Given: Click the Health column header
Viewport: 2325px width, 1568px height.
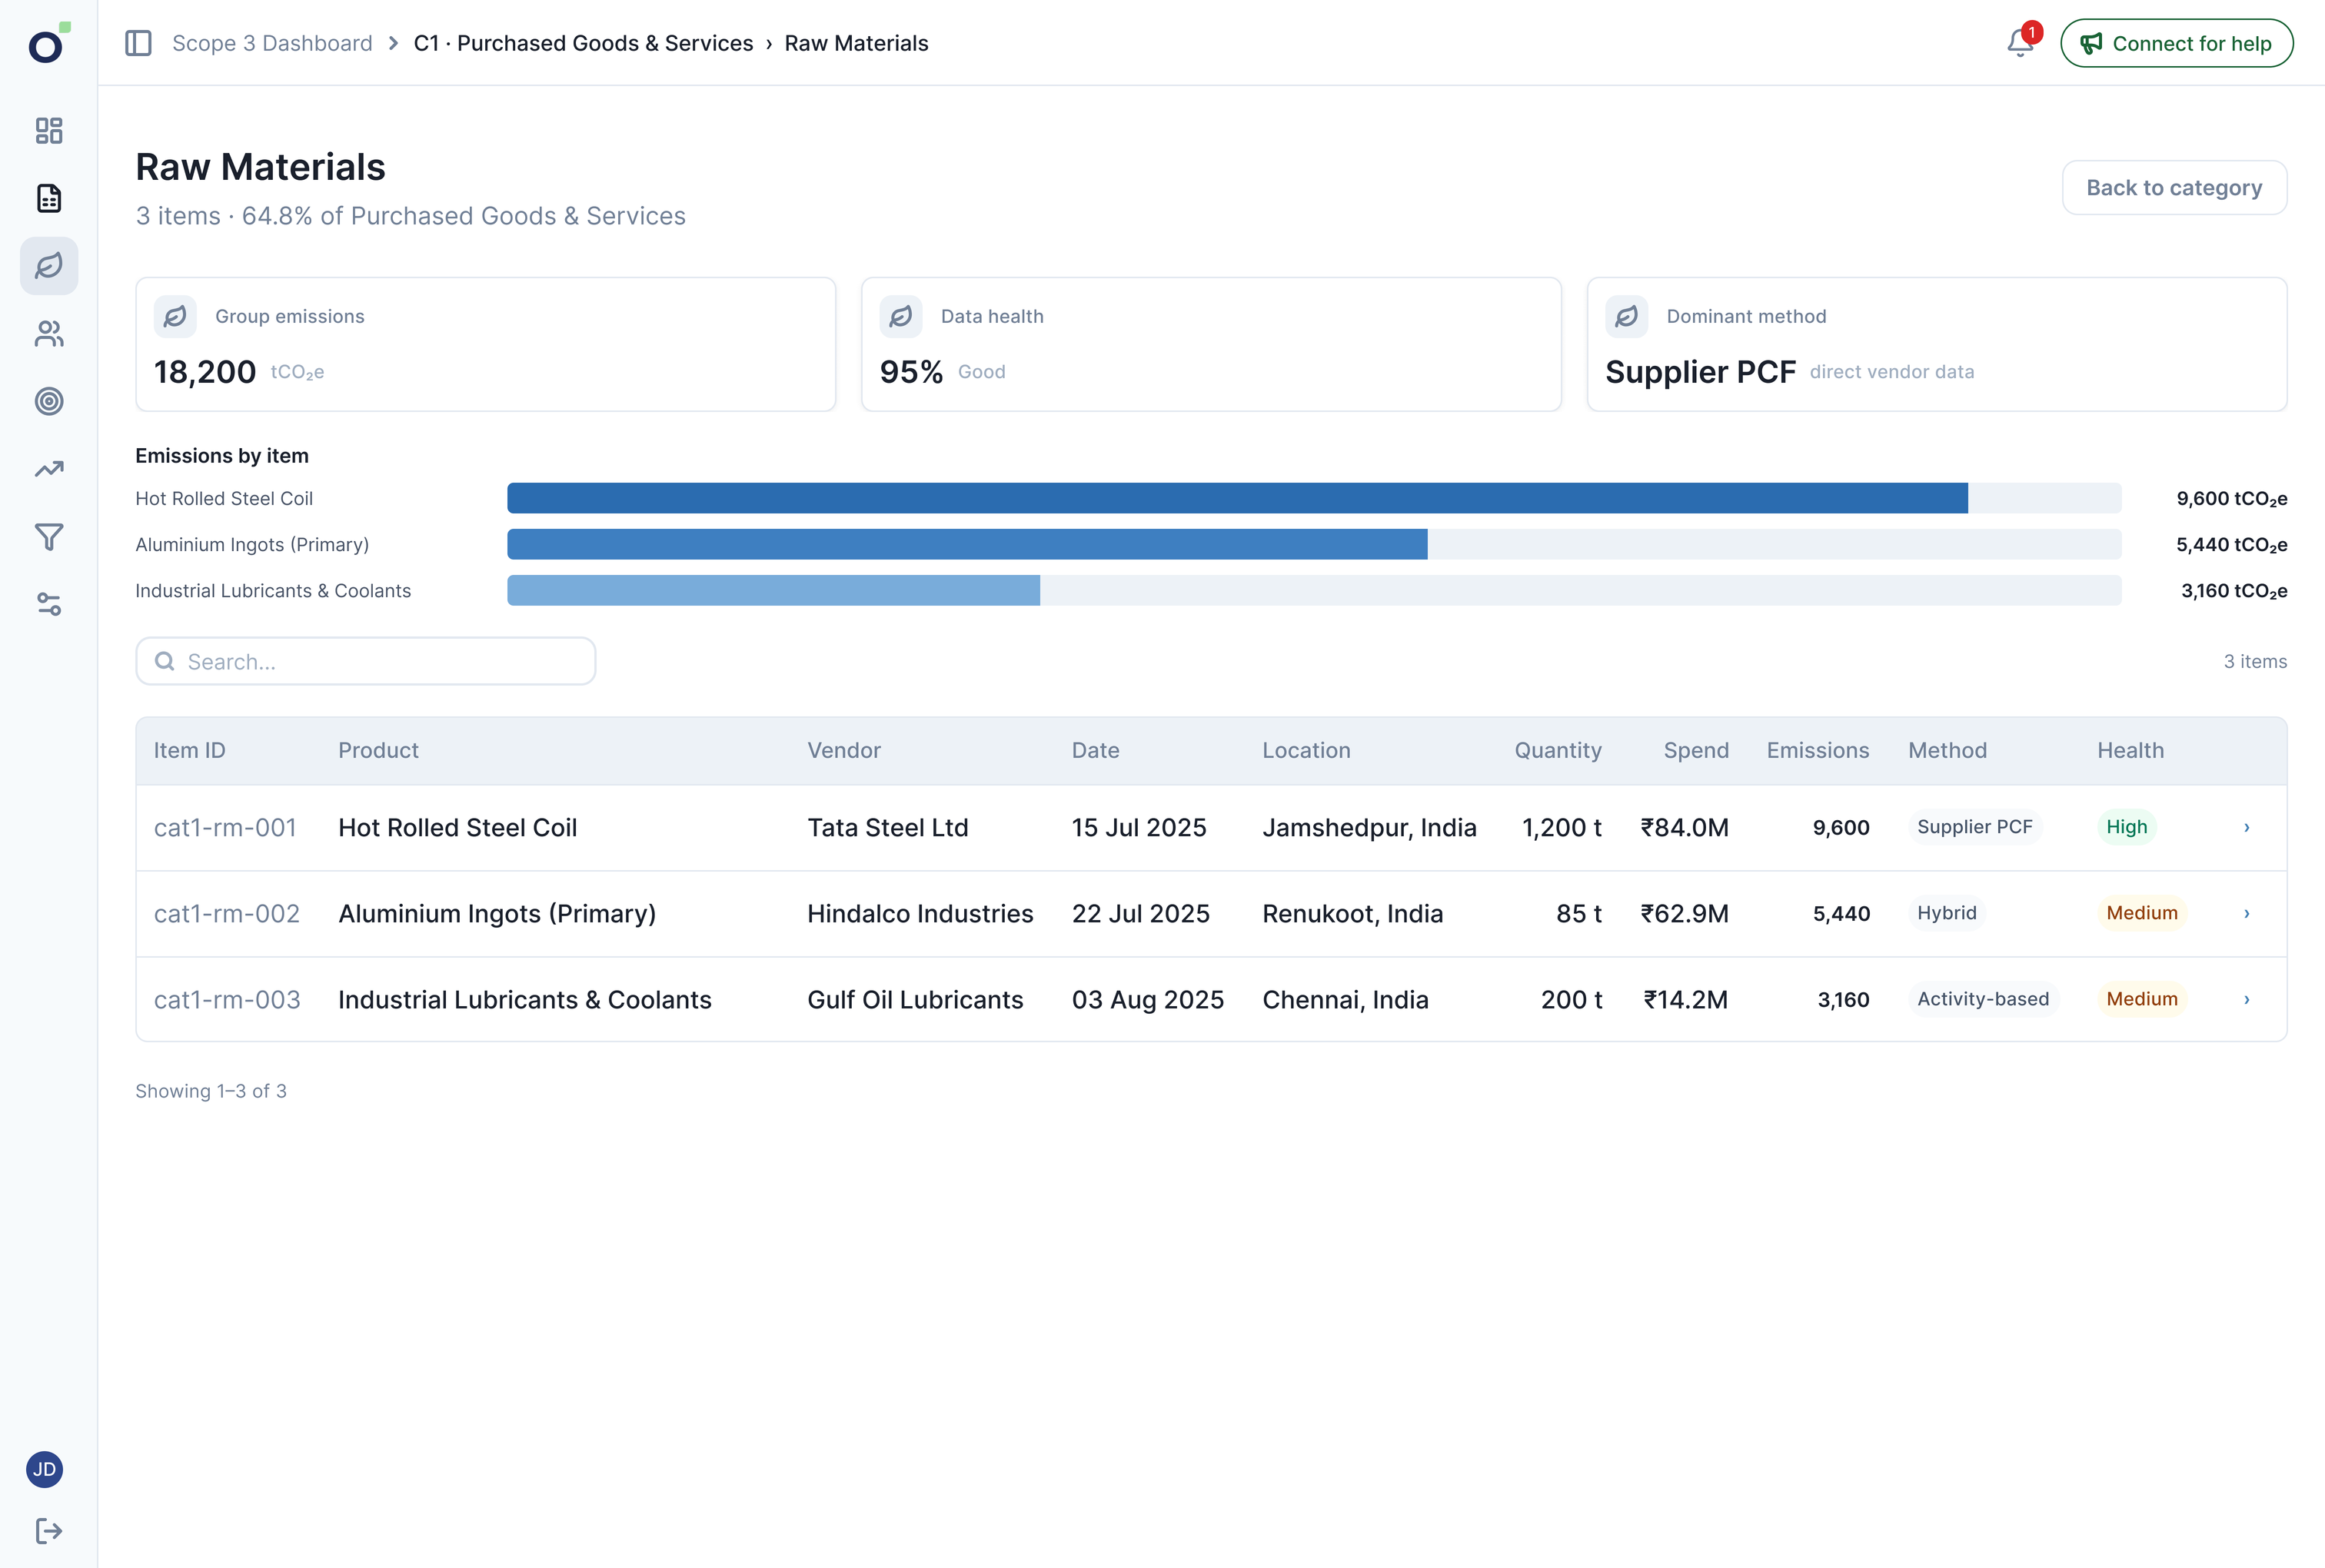Looking at the screenshot, I should (x=2130, y=750).
